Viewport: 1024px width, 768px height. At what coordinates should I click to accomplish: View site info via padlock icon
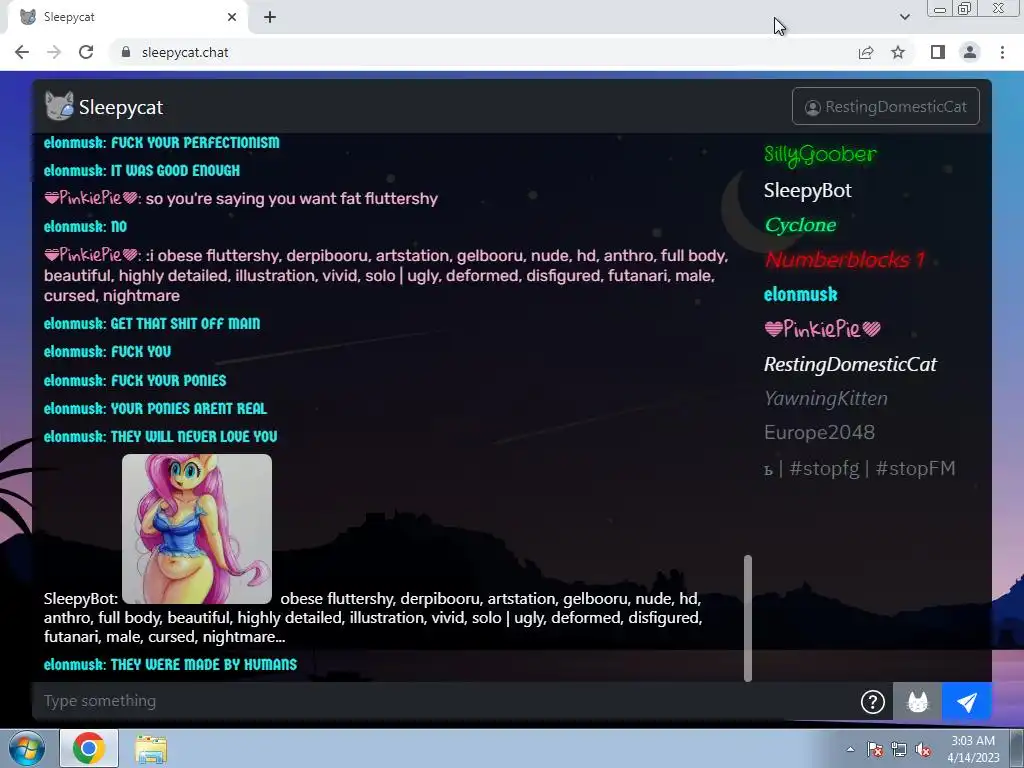coord(126,52)
